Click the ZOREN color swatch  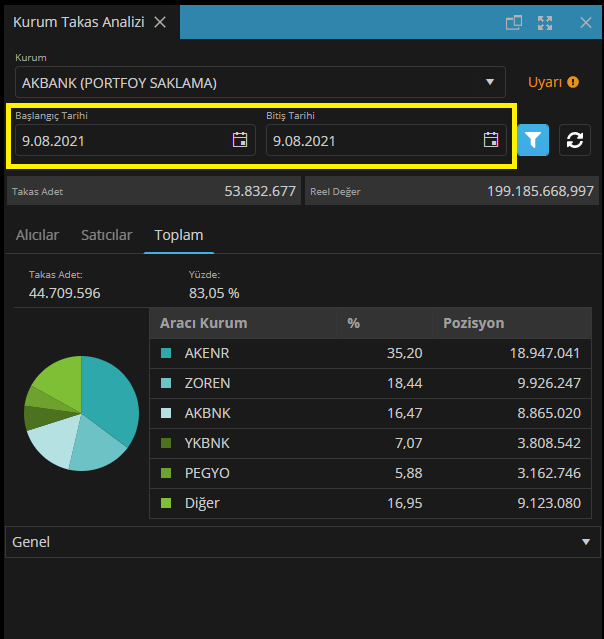pyautogui.click(x=166, y=383)
